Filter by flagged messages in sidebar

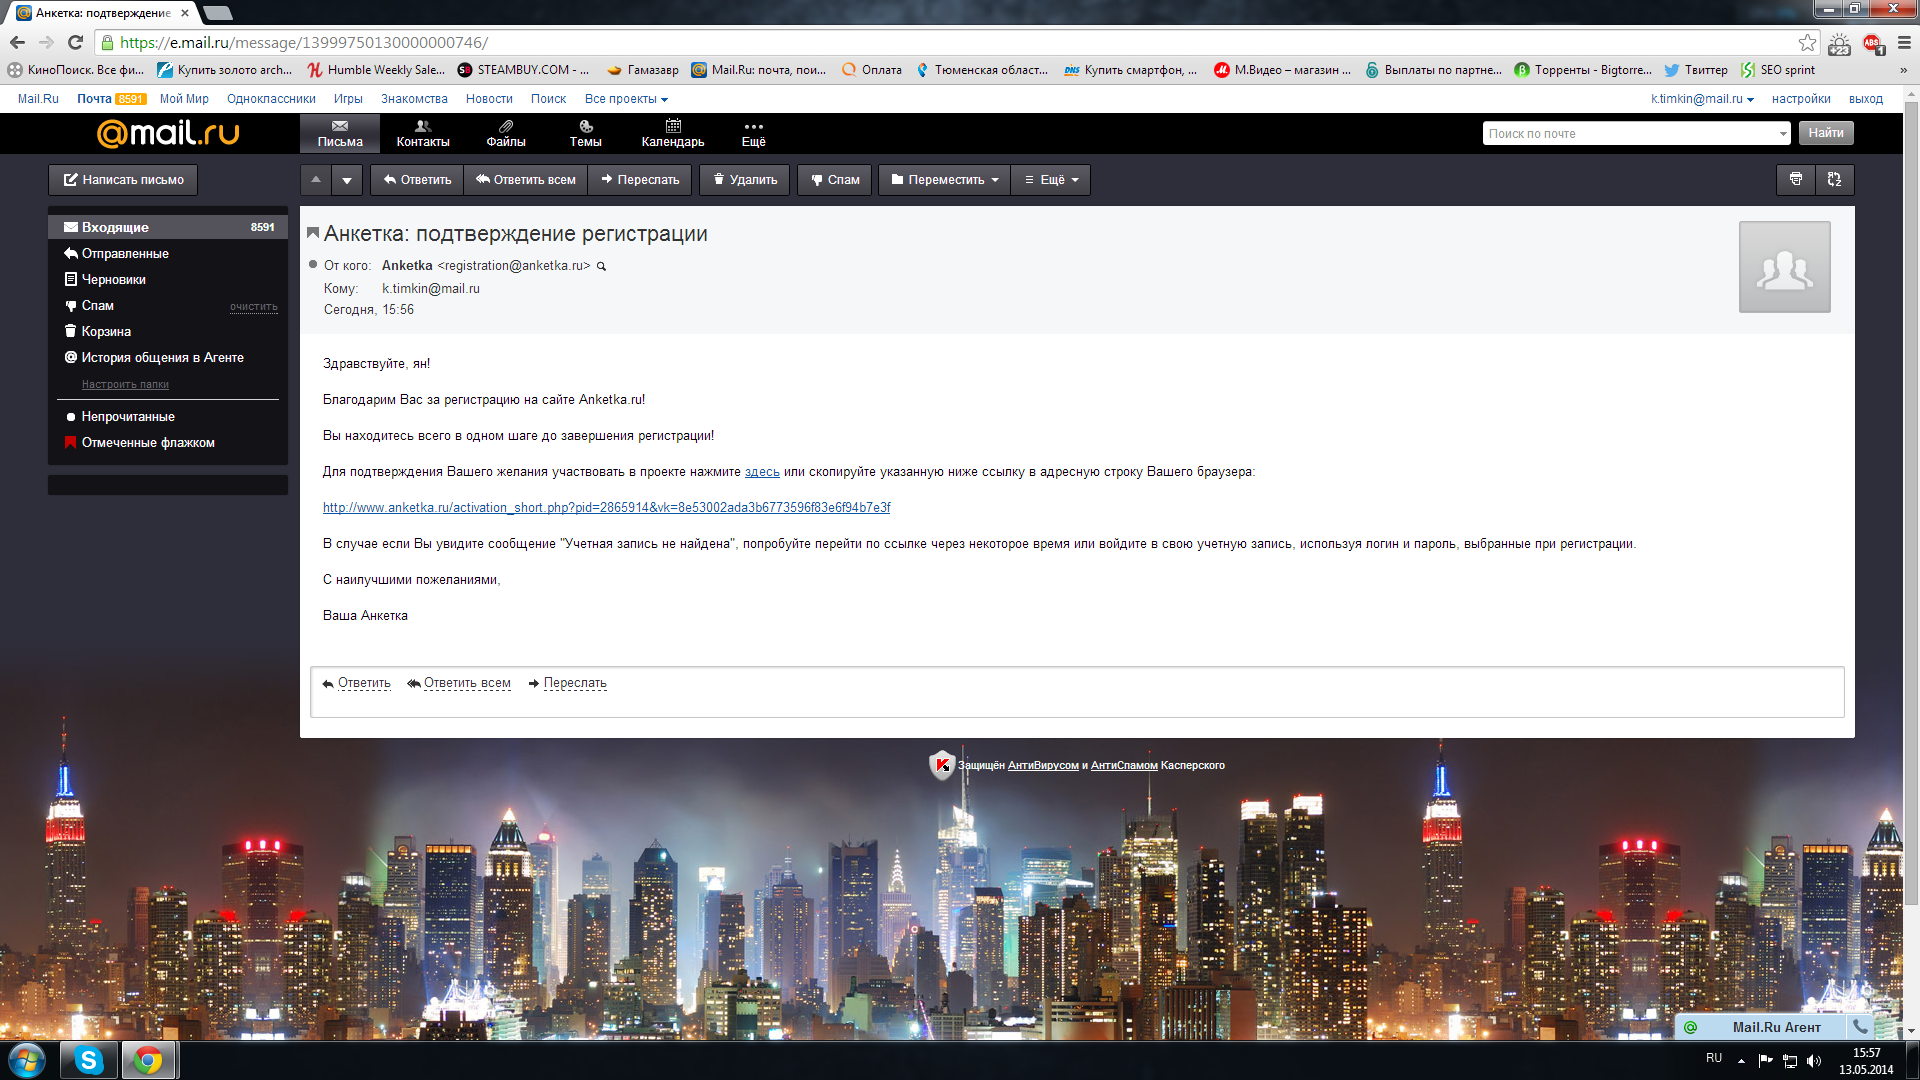pyautogui.click(x=147, y=442)
